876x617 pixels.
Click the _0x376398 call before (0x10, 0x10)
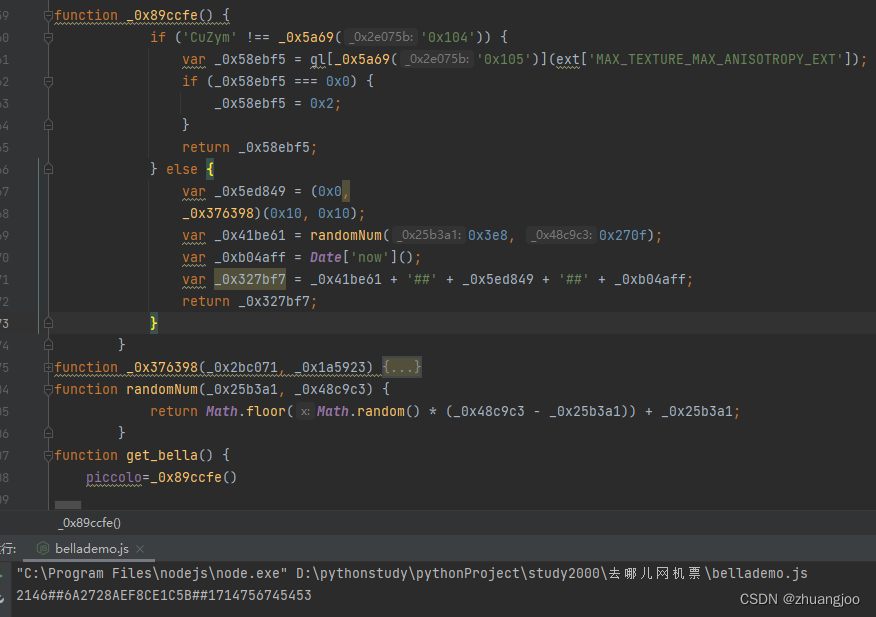(218, 213)
